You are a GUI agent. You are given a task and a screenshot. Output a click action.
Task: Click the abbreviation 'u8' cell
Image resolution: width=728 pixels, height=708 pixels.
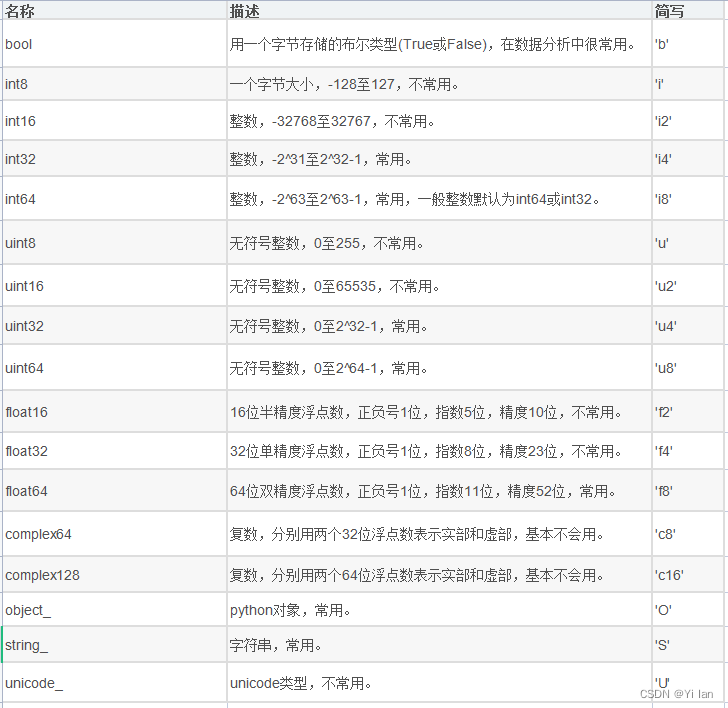coord(688,368)
